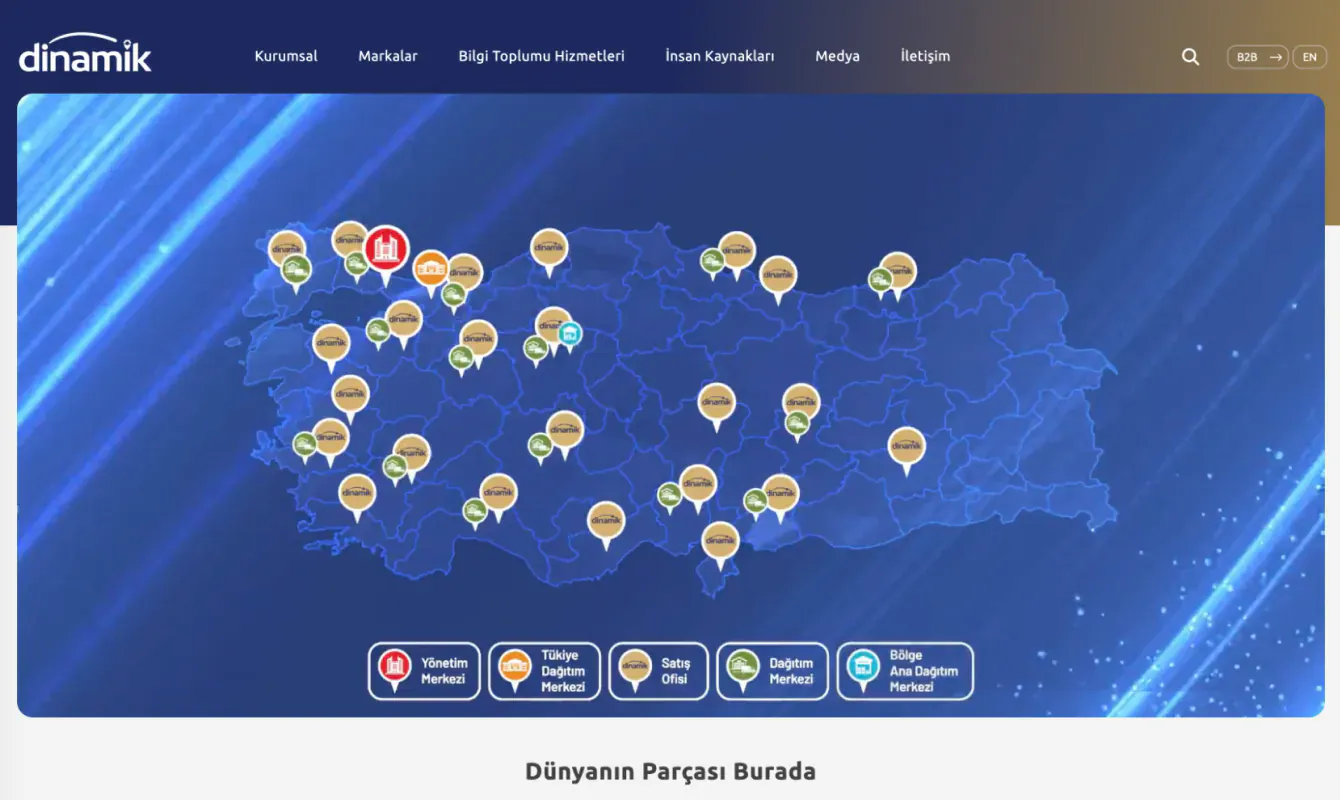The image size is (1340, 800).
Task: Filter map by Yönetim Merkezi legend
Action: (425, 671)
